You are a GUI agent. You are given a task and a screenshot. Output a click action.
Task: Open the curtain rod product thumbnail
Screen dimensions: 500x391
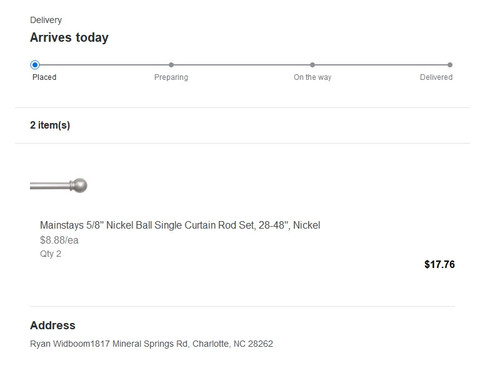point(59,185)
